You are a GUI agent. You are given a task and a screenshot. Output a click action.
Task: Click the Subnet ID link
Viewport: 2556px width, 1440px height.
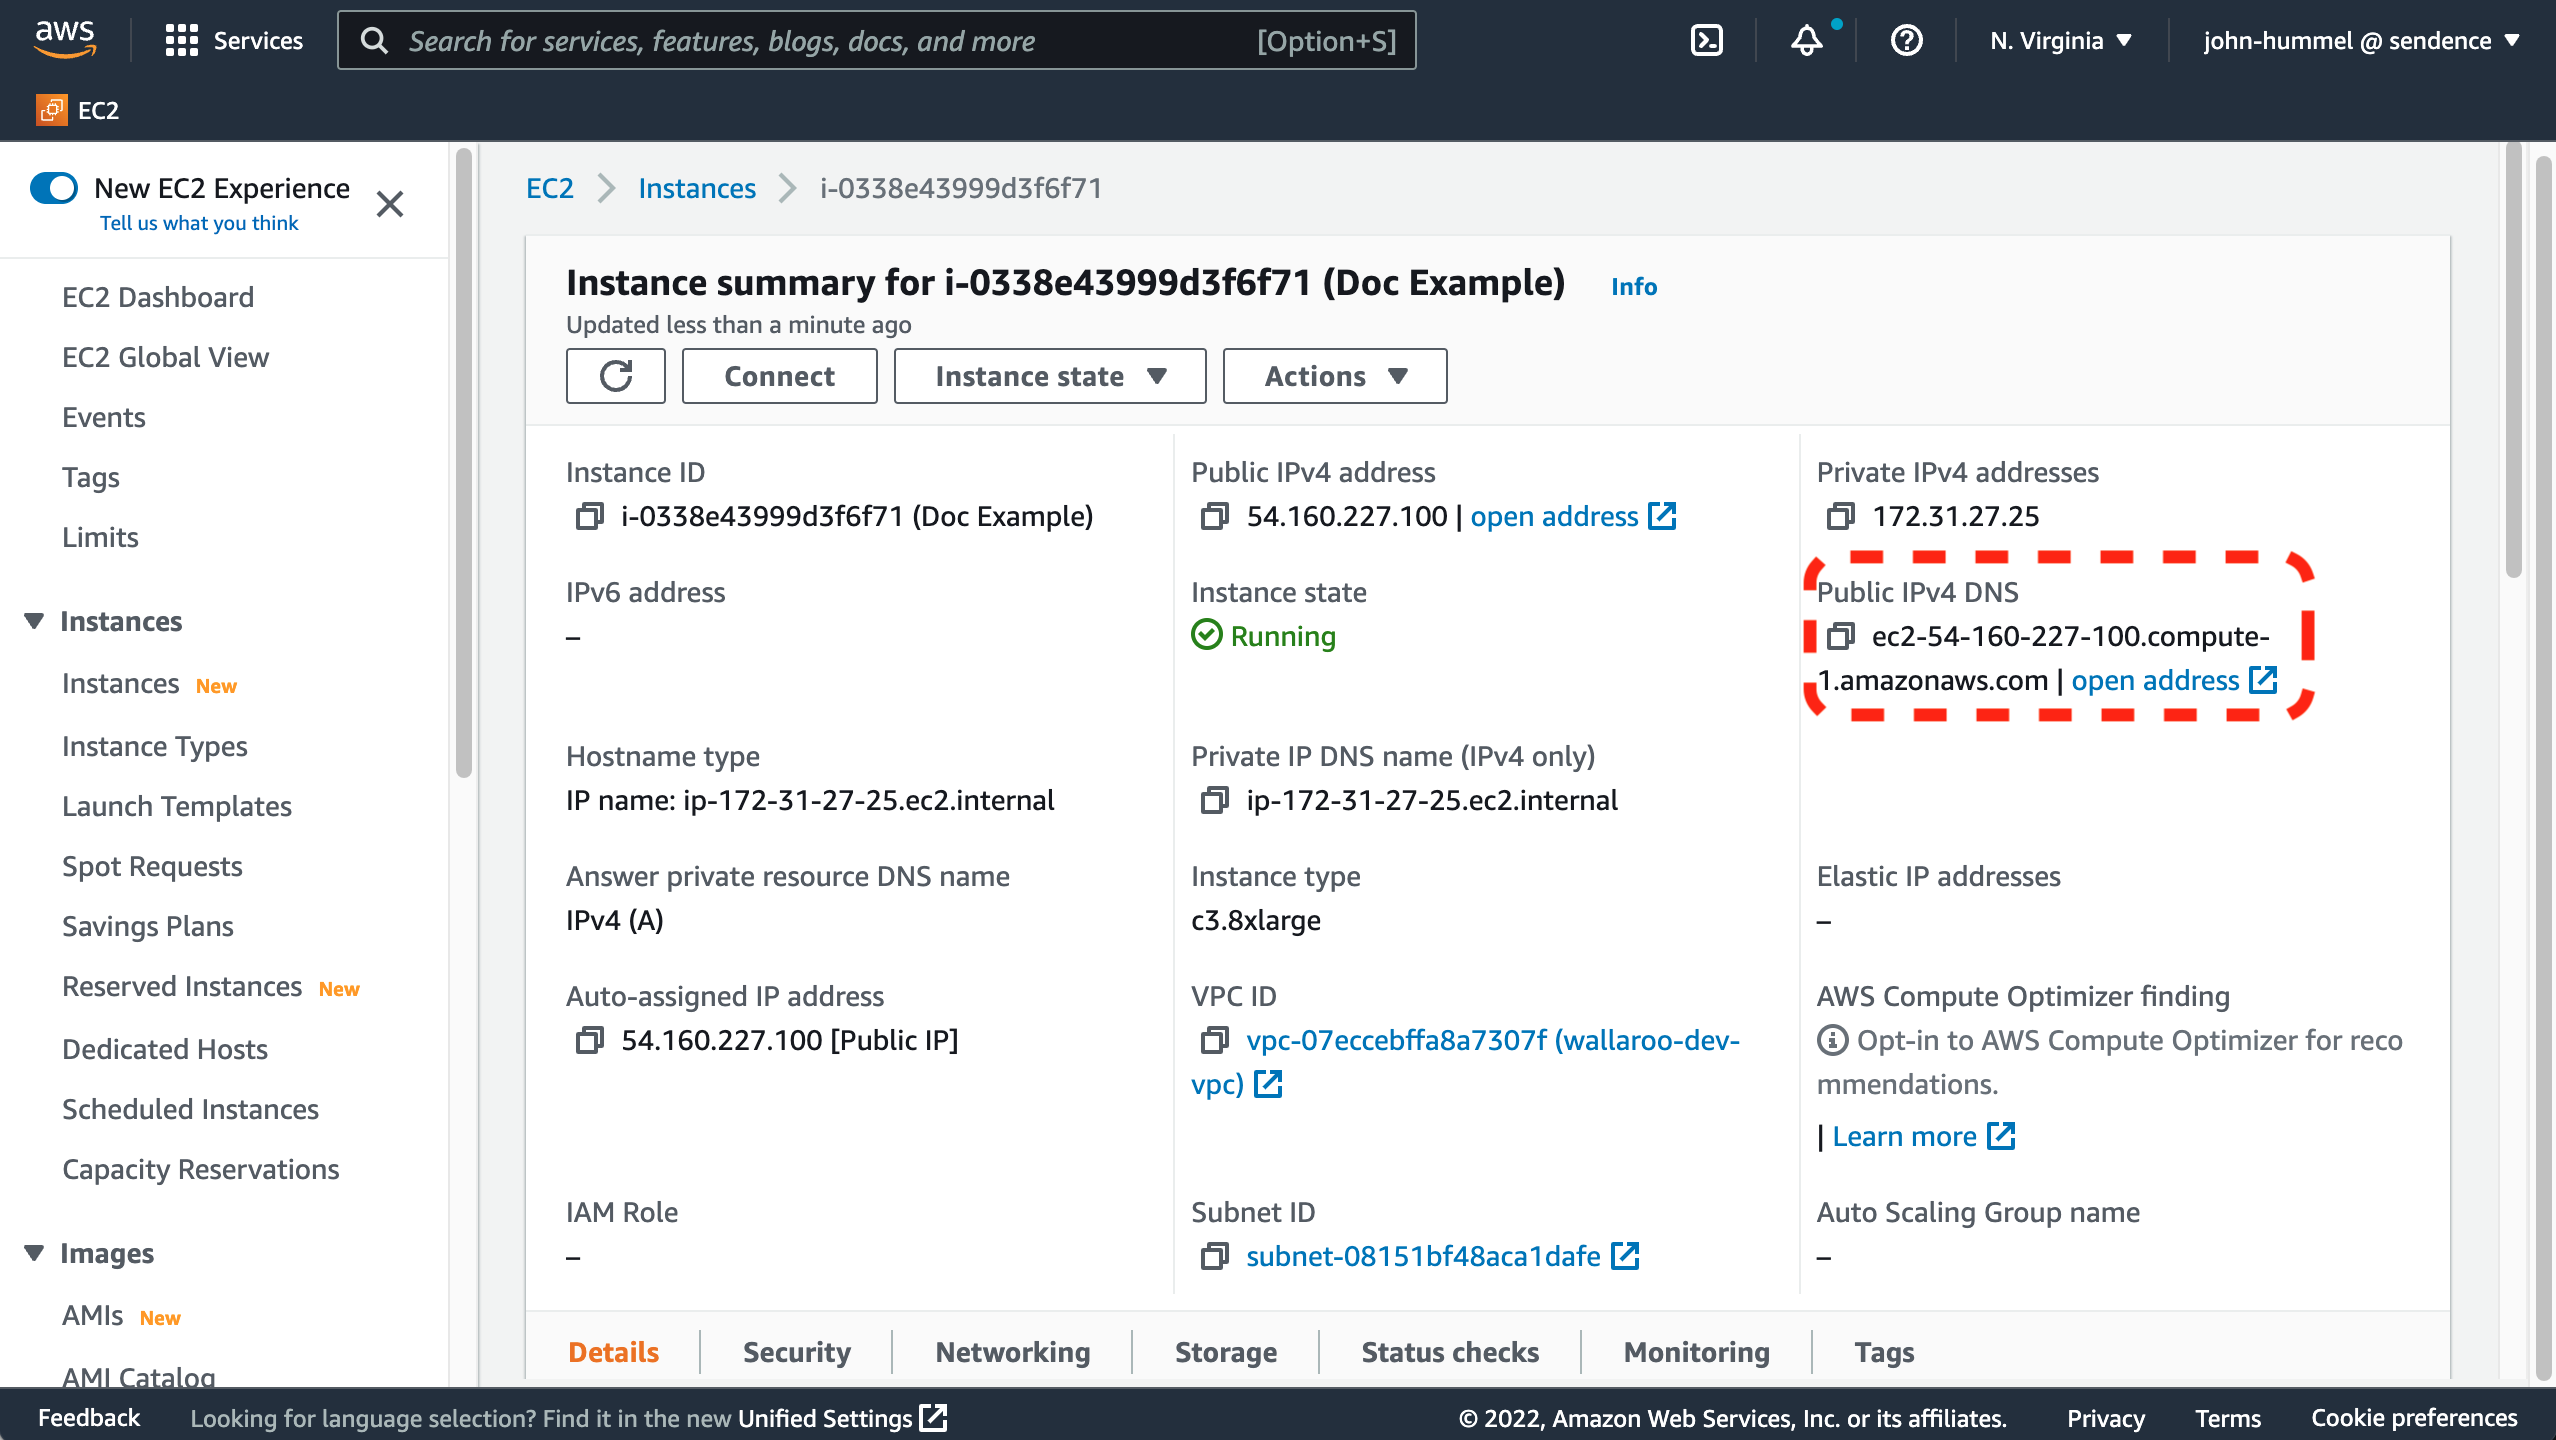[1424, 1257]
